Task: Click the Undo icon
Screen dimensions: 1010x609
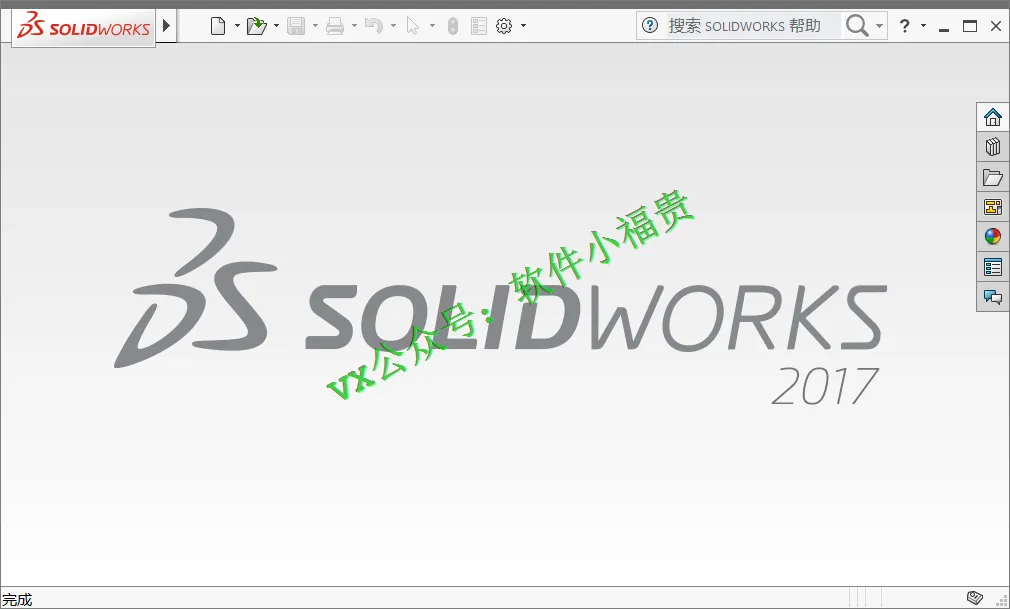Action: point(374,26)
